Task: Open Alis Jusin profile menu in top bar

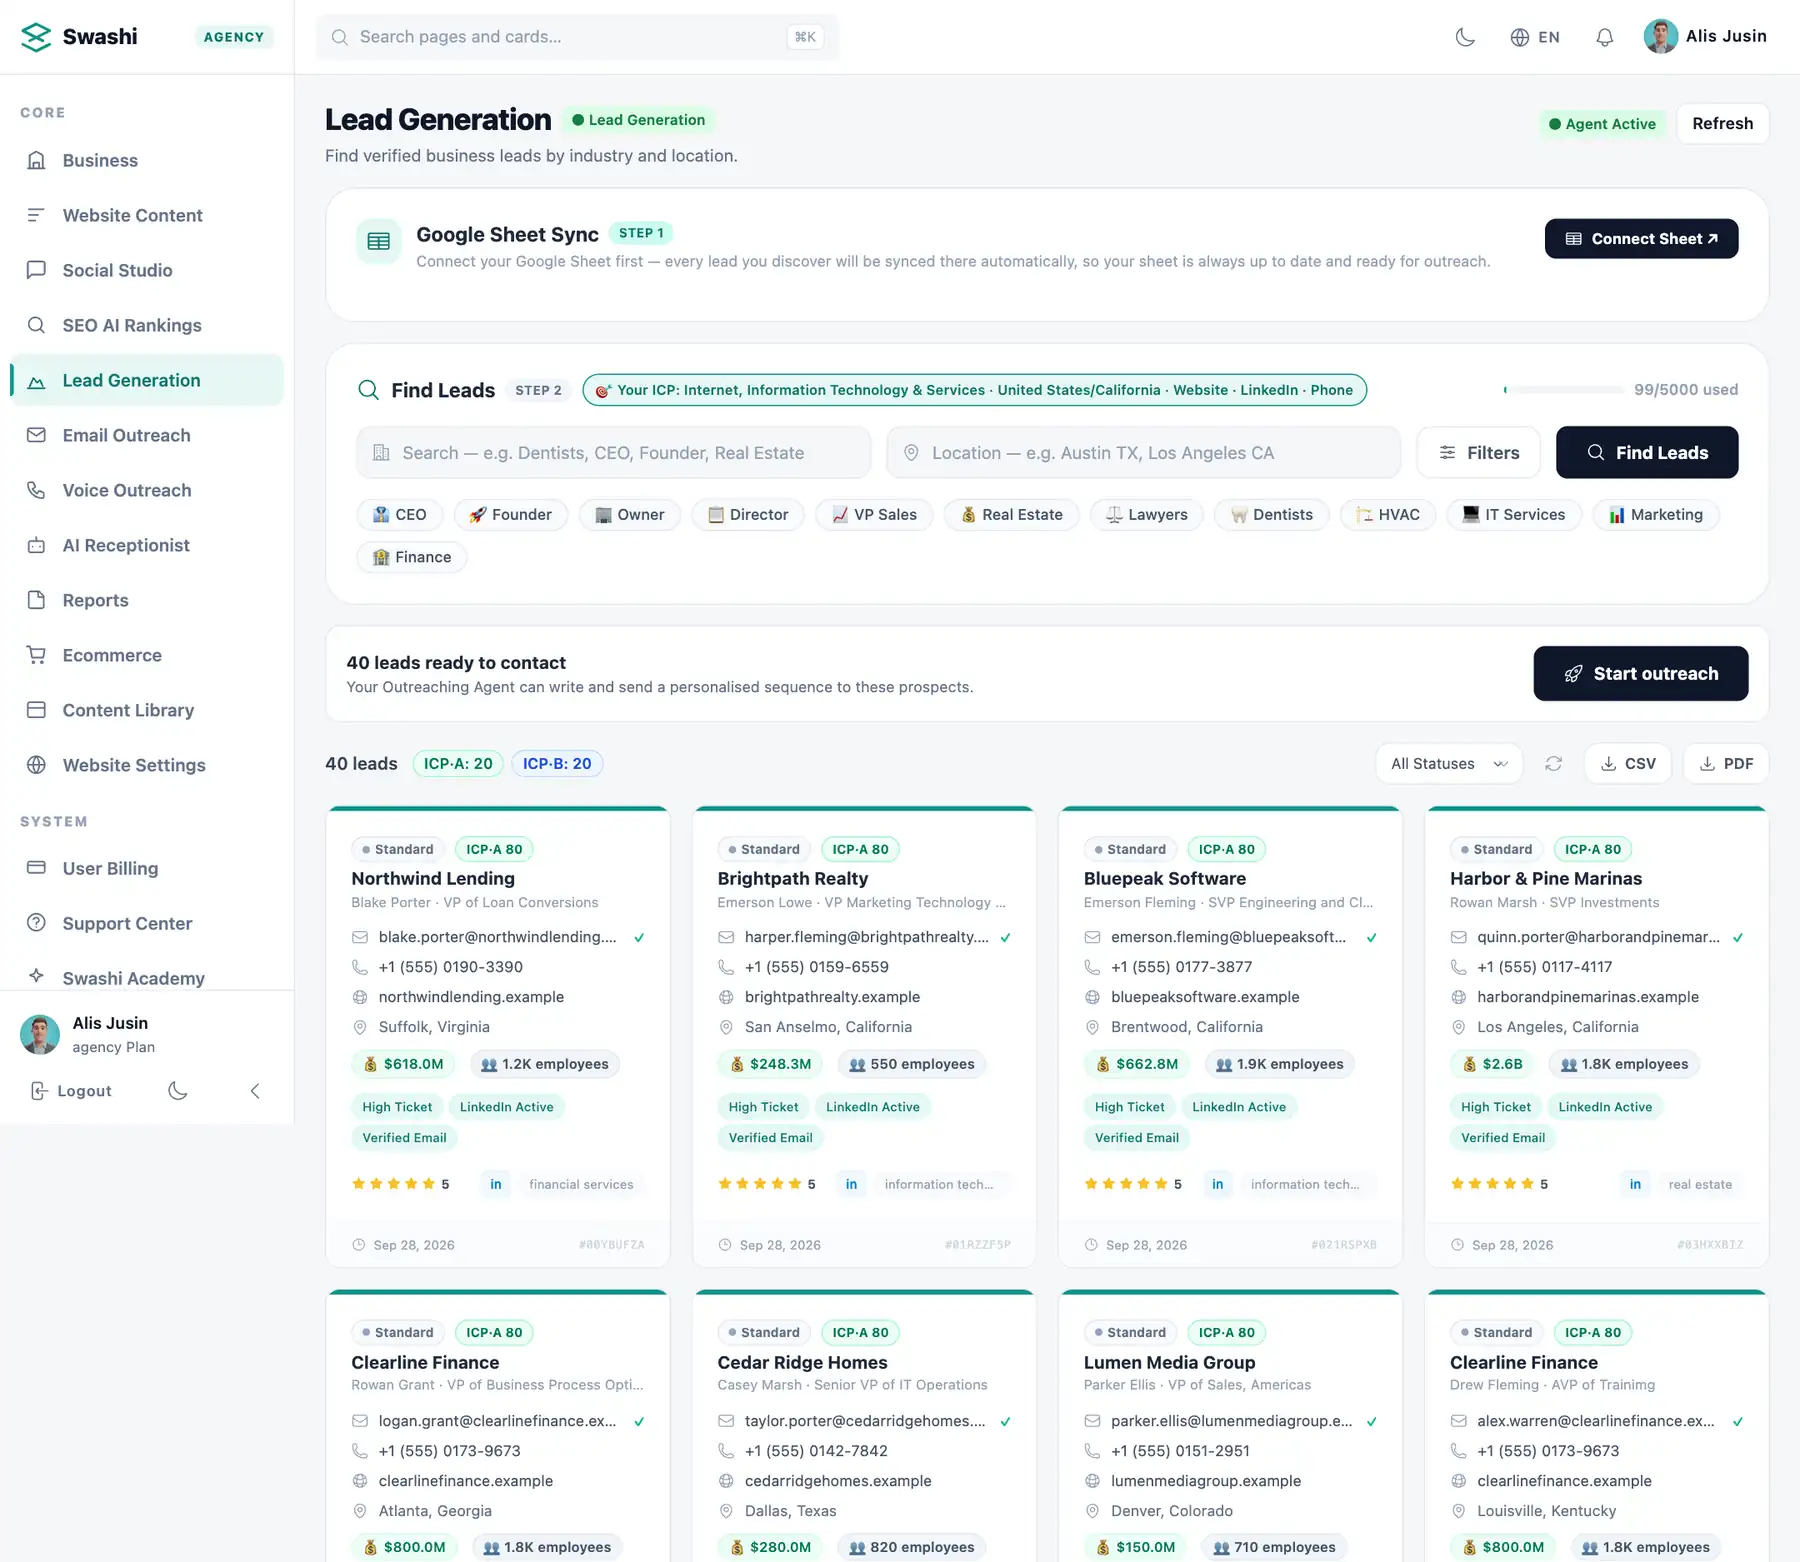Action: click(x=1706, y=36)
